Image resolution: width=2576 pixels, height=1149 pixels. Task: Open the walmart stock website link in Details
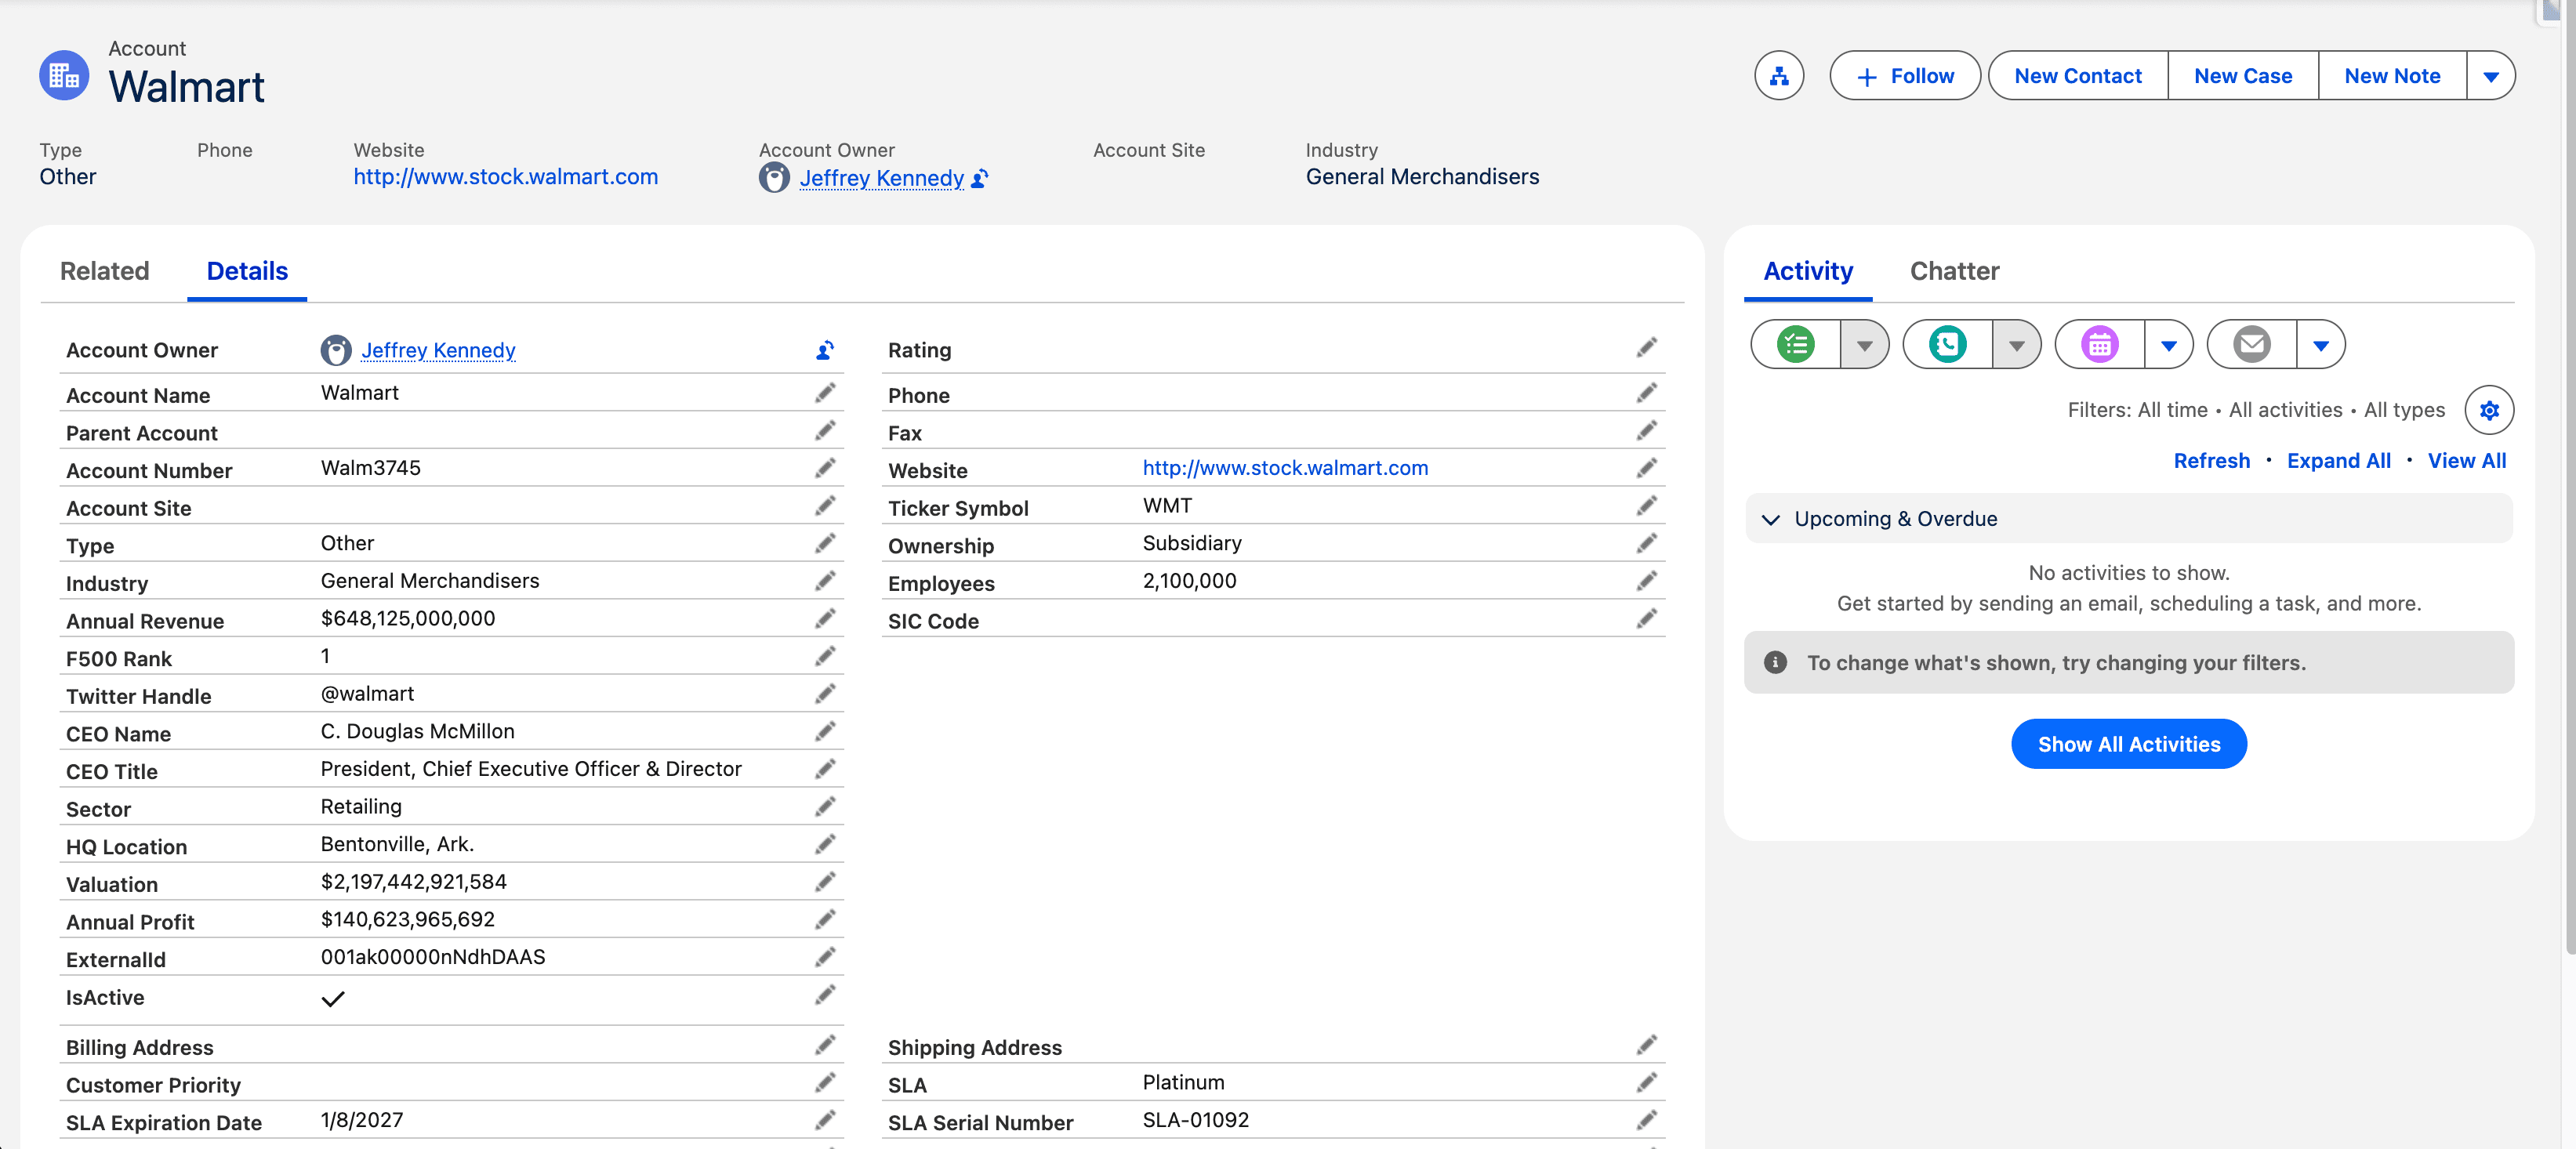click(1284, 468)
